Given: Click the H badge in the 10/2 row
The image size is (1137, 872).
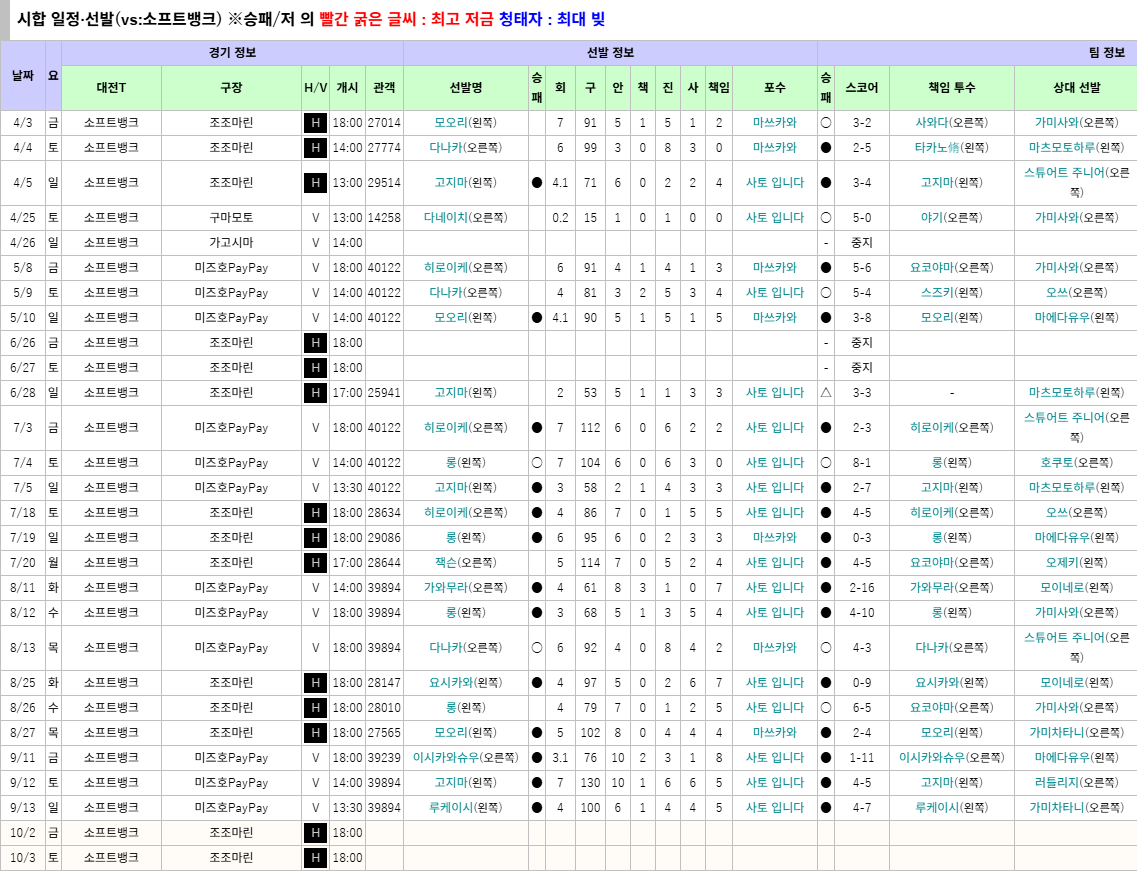Looking at the screenshot, I should click(x=315, y=833).
